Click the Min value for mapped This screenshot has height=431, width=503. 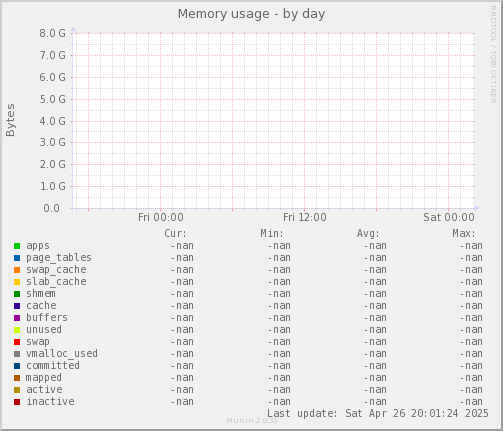point(279,378)
